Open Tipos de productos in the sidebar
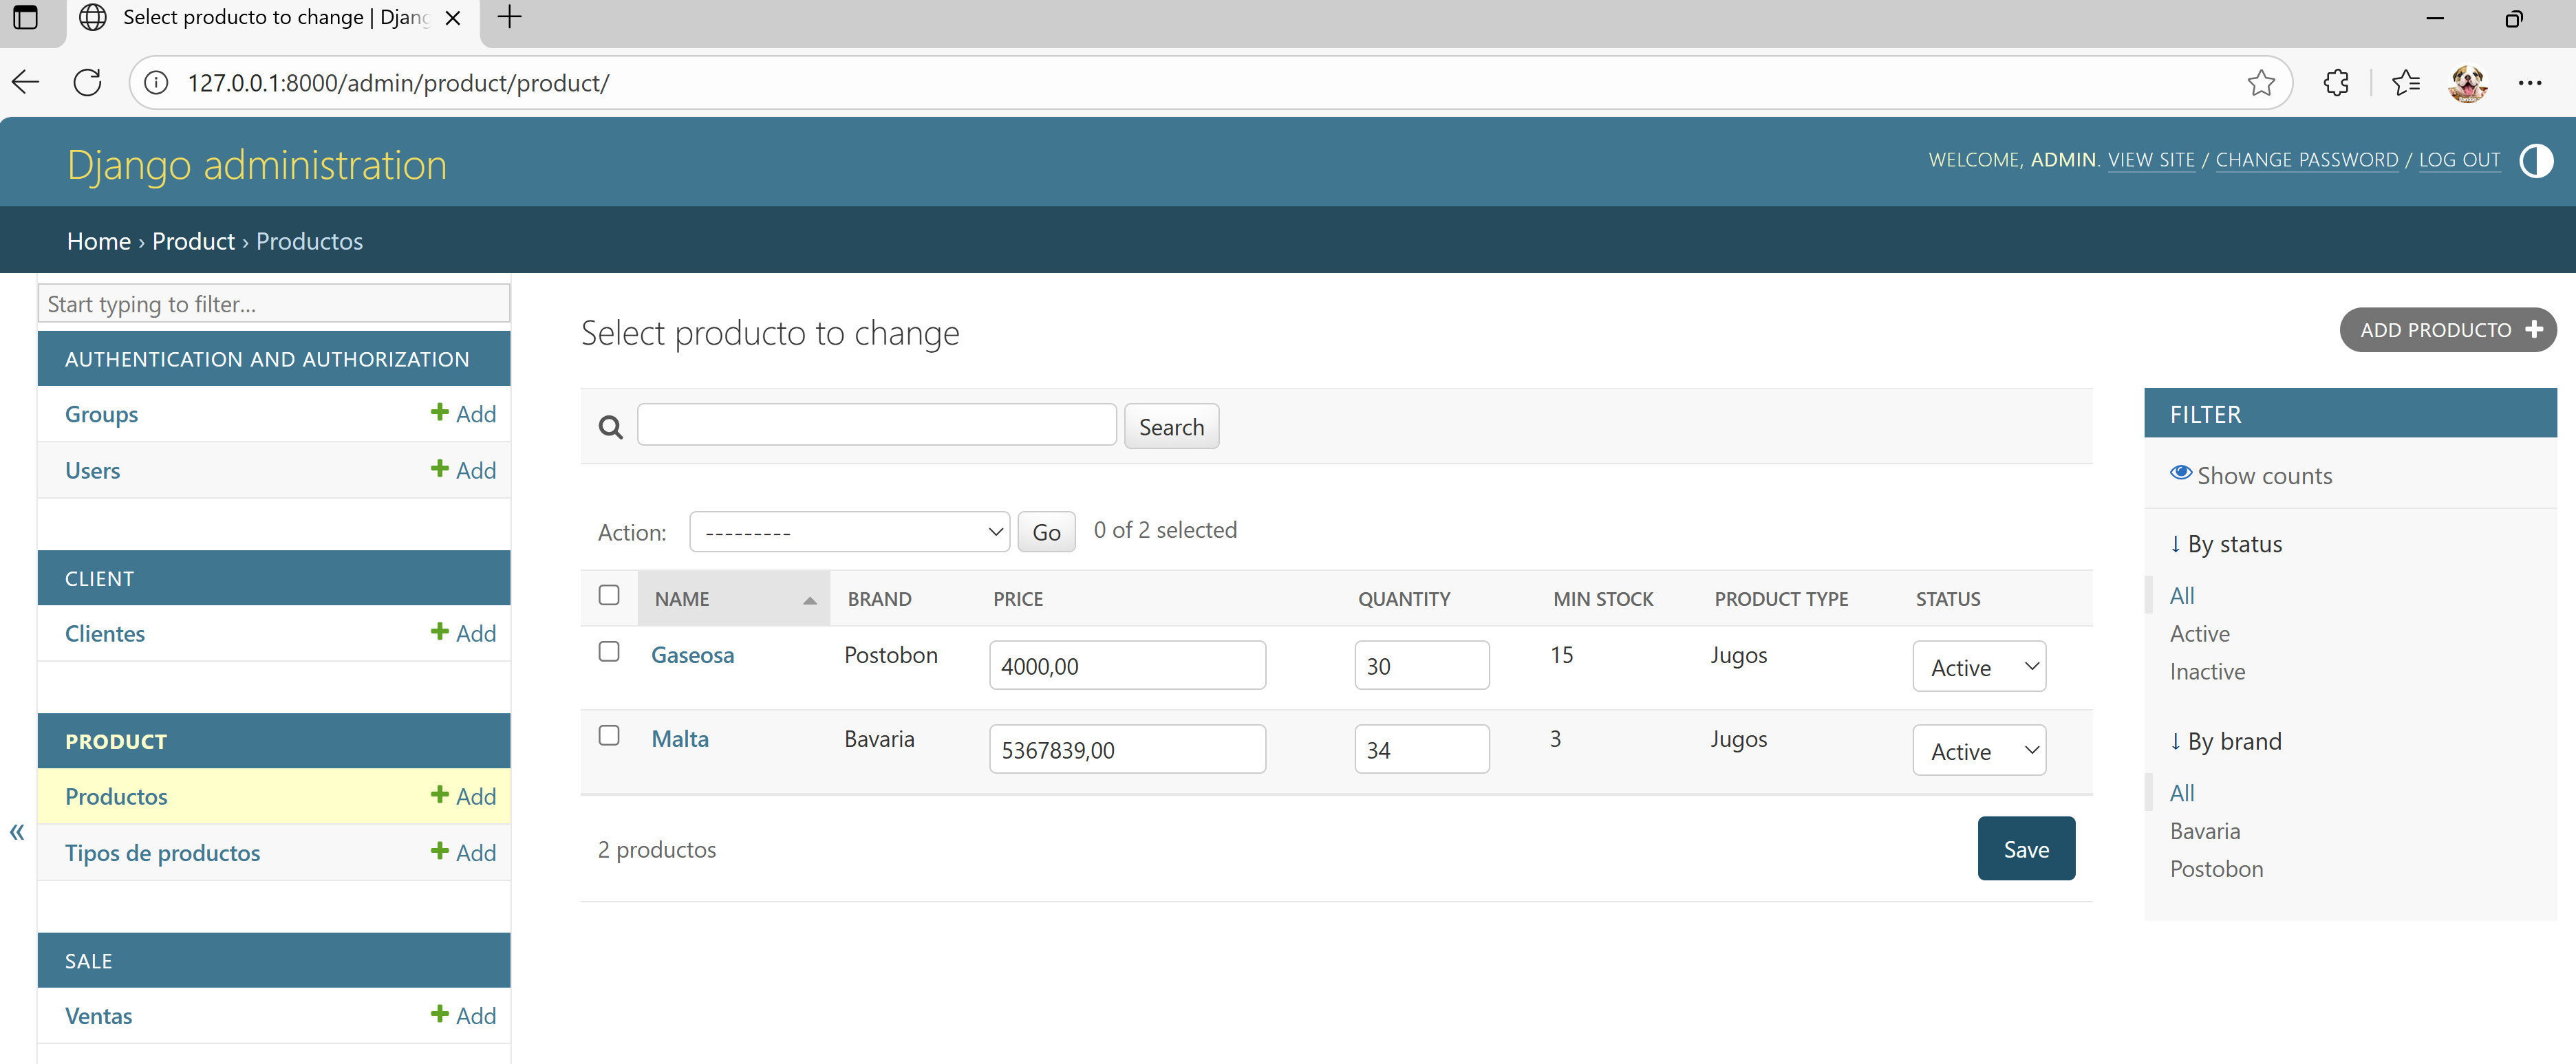Image resolution: width=2576 pixels, height=1064 pixels. (x=162, y=852)
